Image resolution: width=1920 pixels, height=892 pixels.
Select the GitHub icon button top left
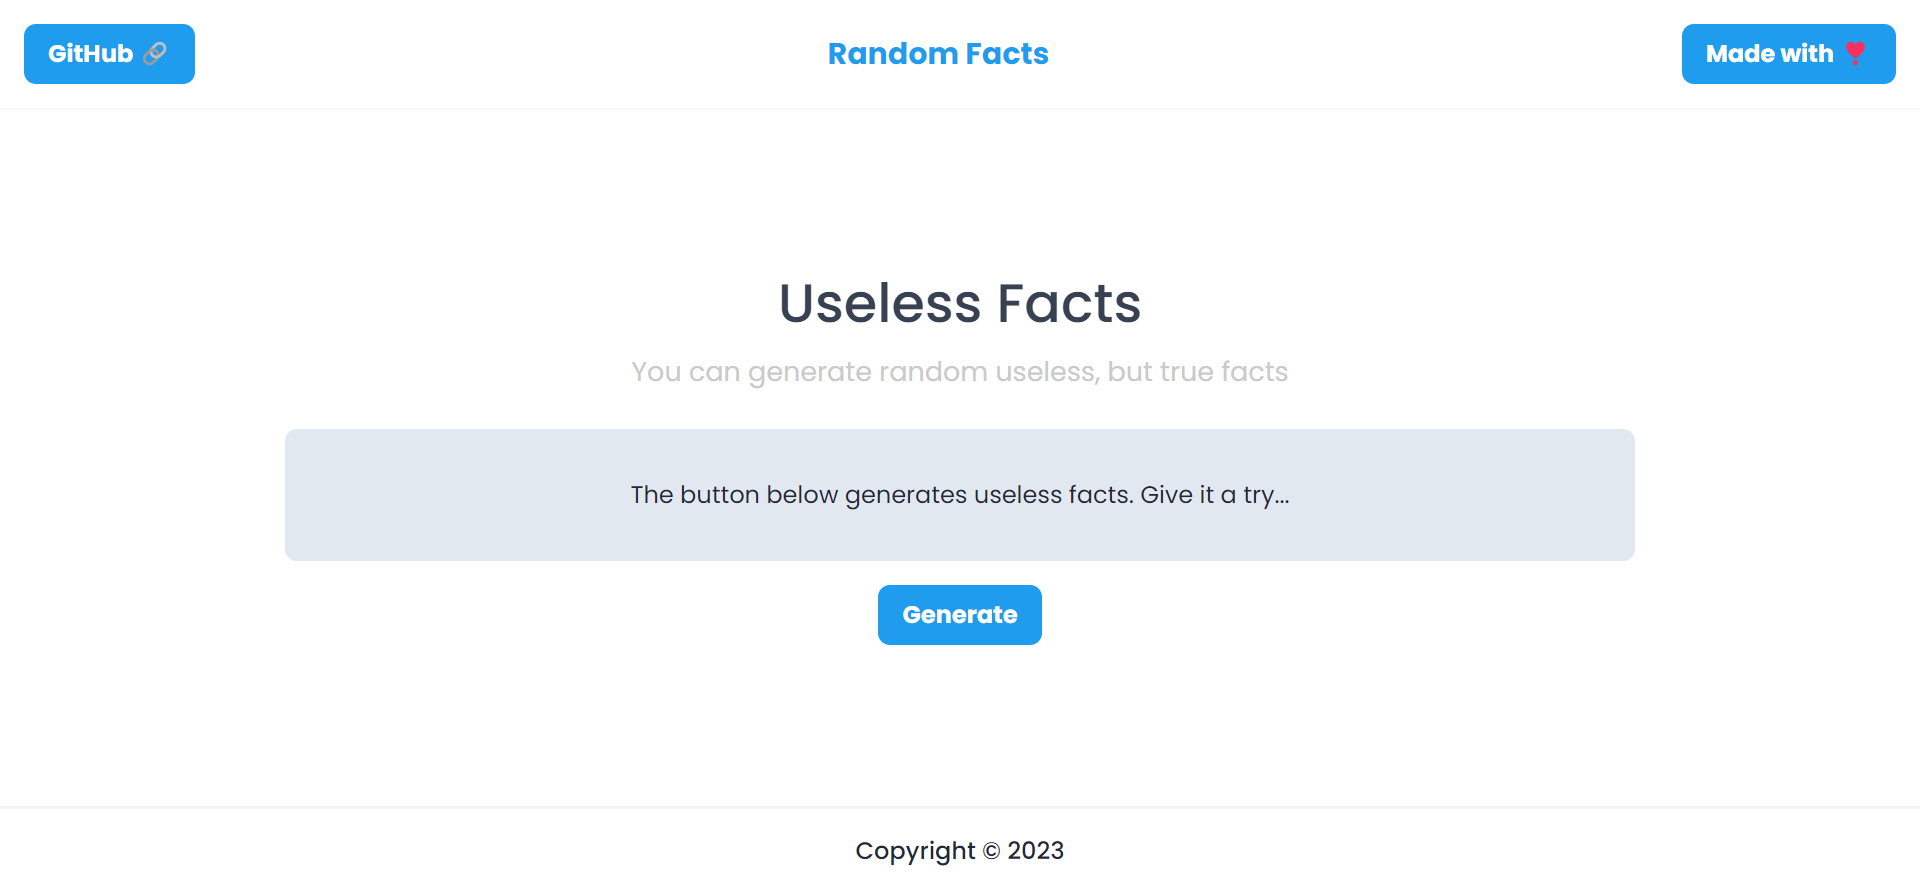109,53
